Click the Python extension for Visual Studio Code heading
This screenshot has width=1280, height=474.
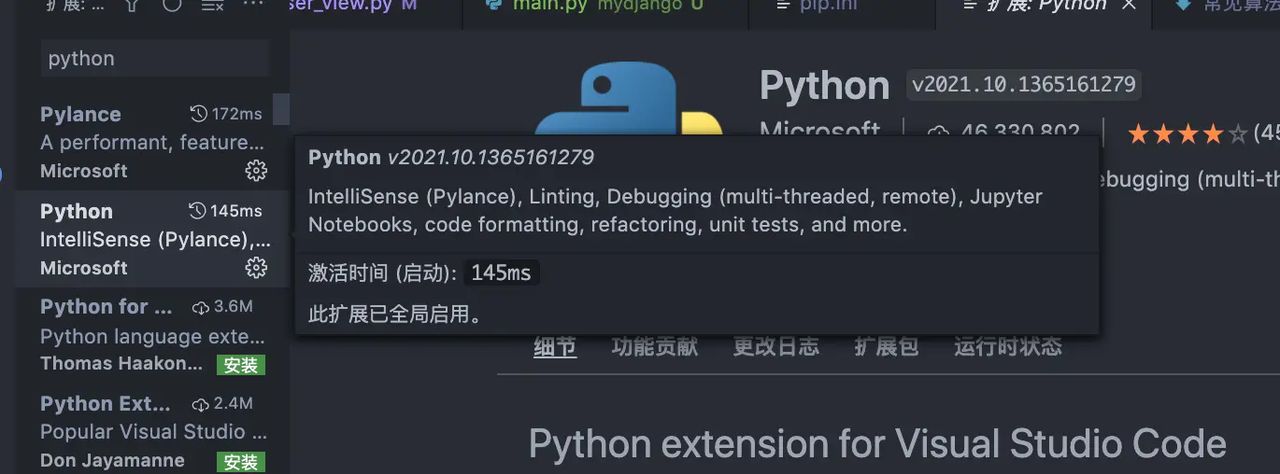tap(877, 442)
